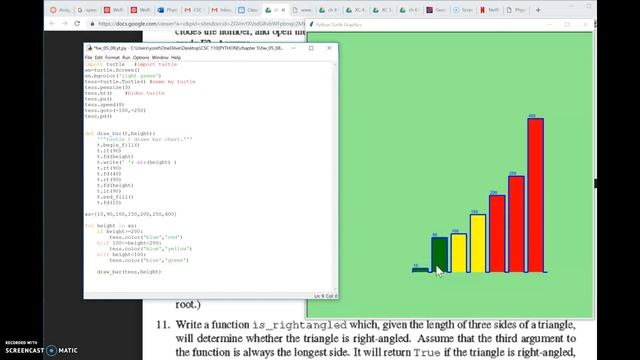Click the 'tess.goto(-100,-250)' code line
This screenshot has height=360, width=640.
pyautogui.click(x=115, y=111)
